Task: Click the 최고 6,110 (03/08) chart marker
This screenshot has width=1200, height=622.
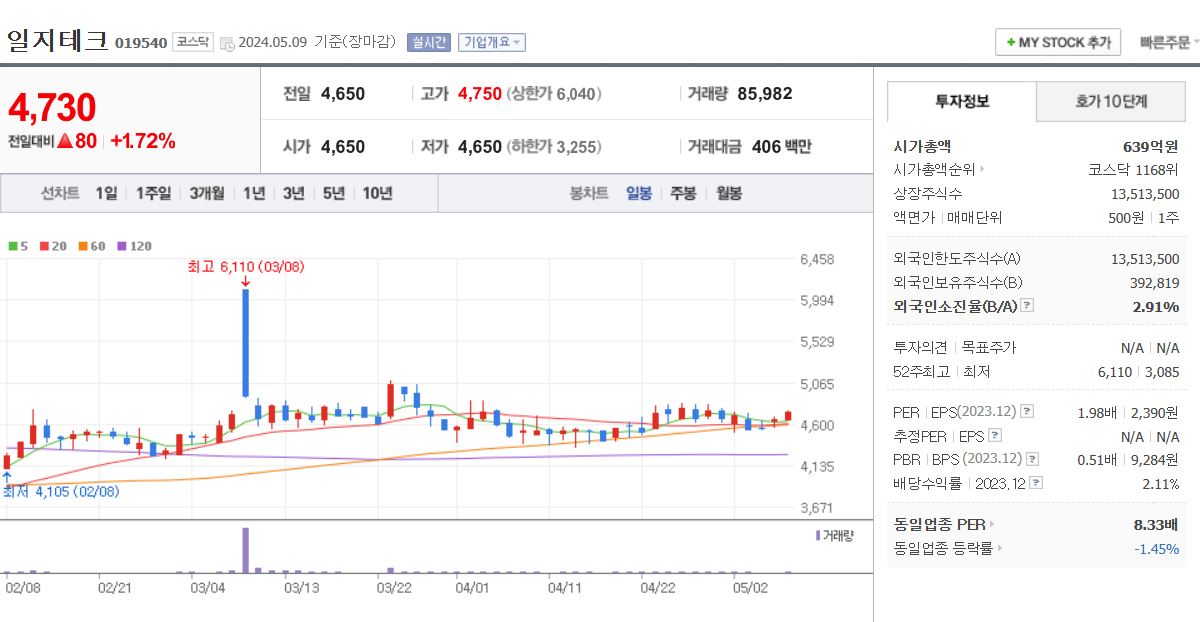Action: click(x=245, y=267)
